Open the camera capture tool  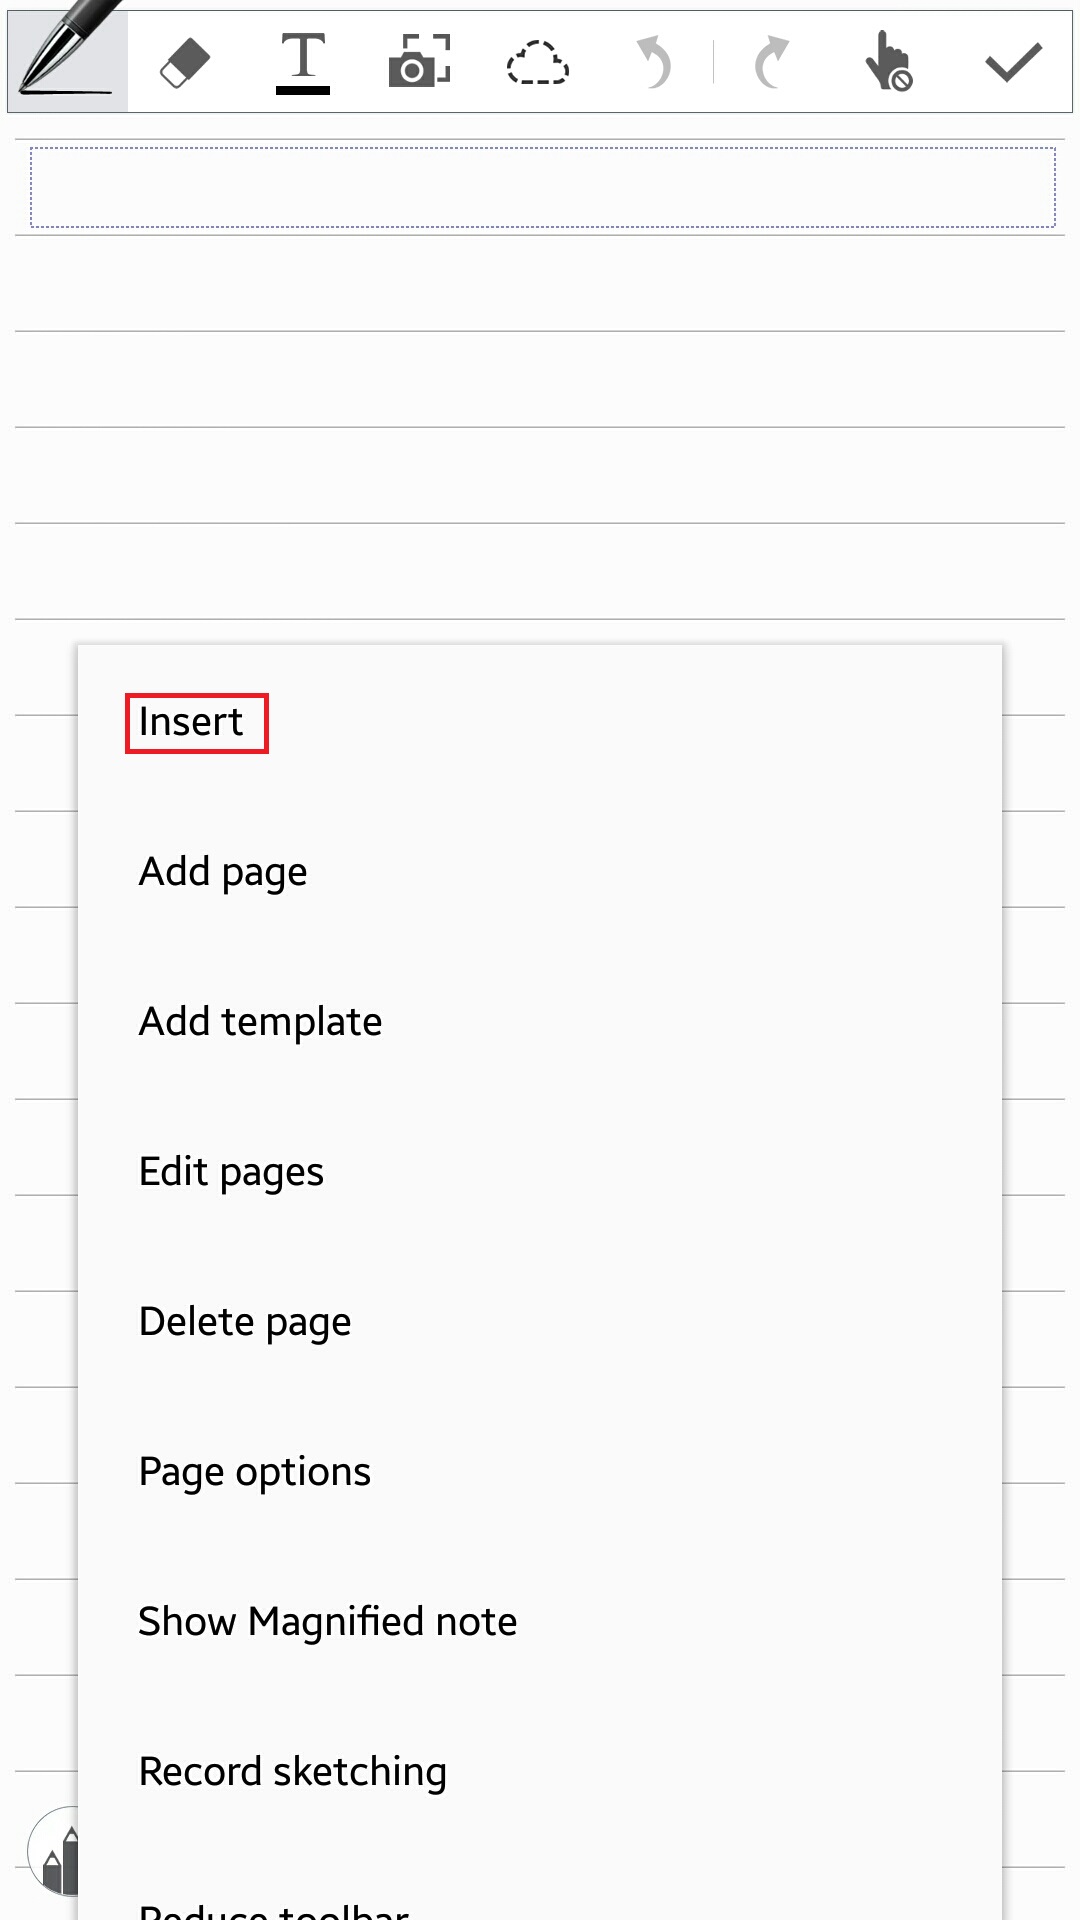tap(419, 61)
